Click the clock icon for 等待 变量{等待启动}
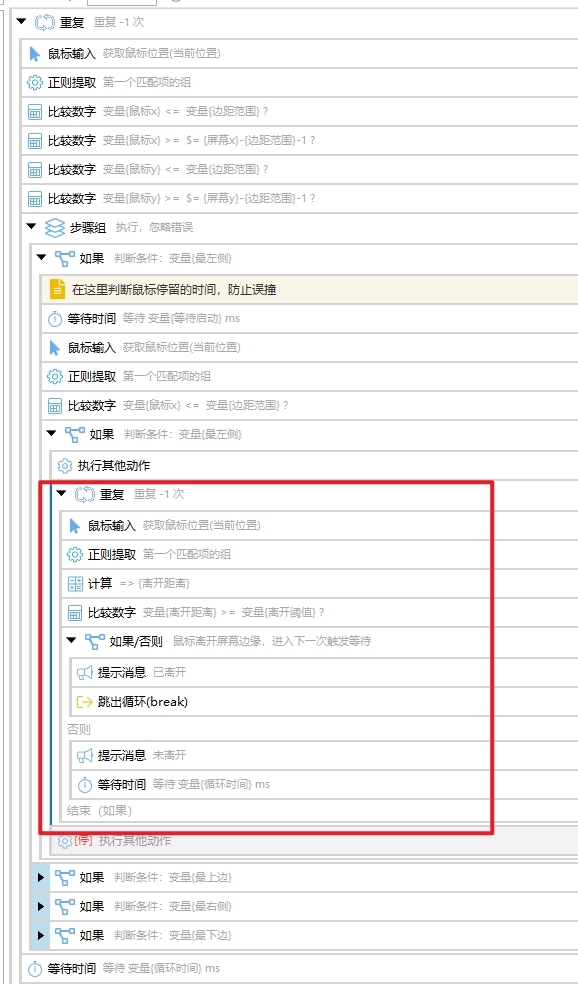This screenshot has width=578, height=984. pos(55,319)
